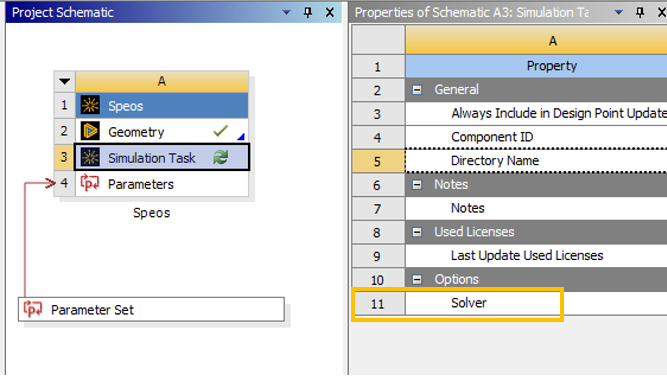This screenshot has width=667, height=376.
Task: Click the Parameter Set bar icon
Action: click(x=33, y=309)
